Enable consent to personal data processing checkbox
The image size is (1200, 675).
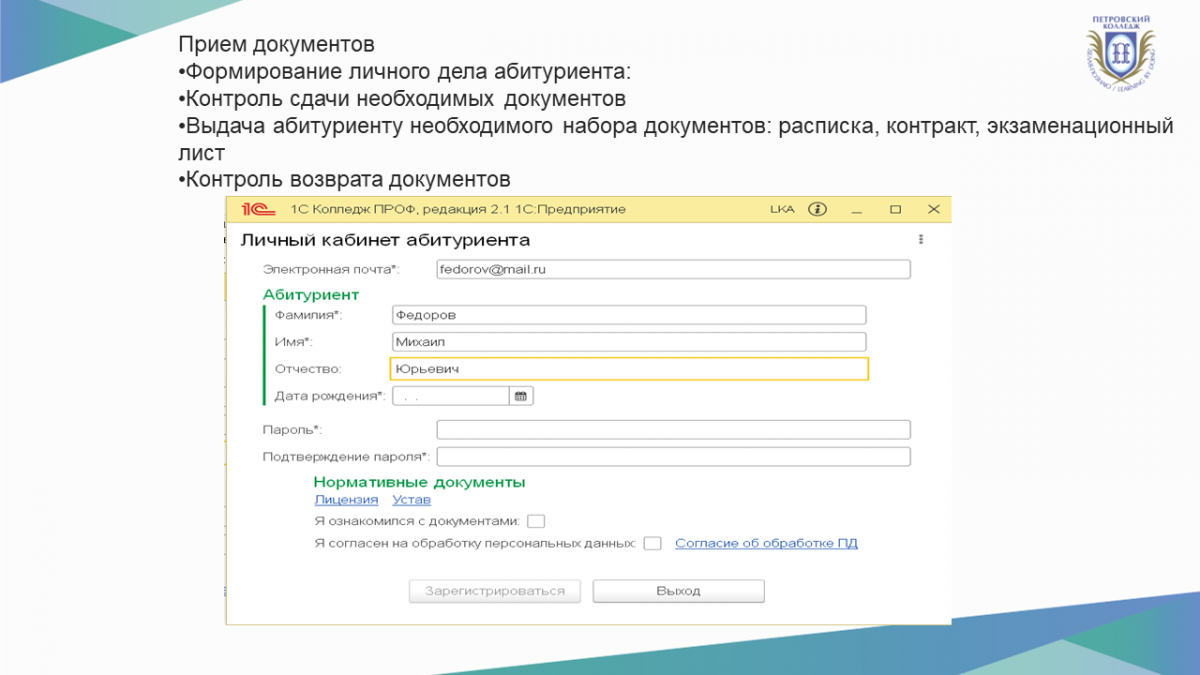click(652, 544)
